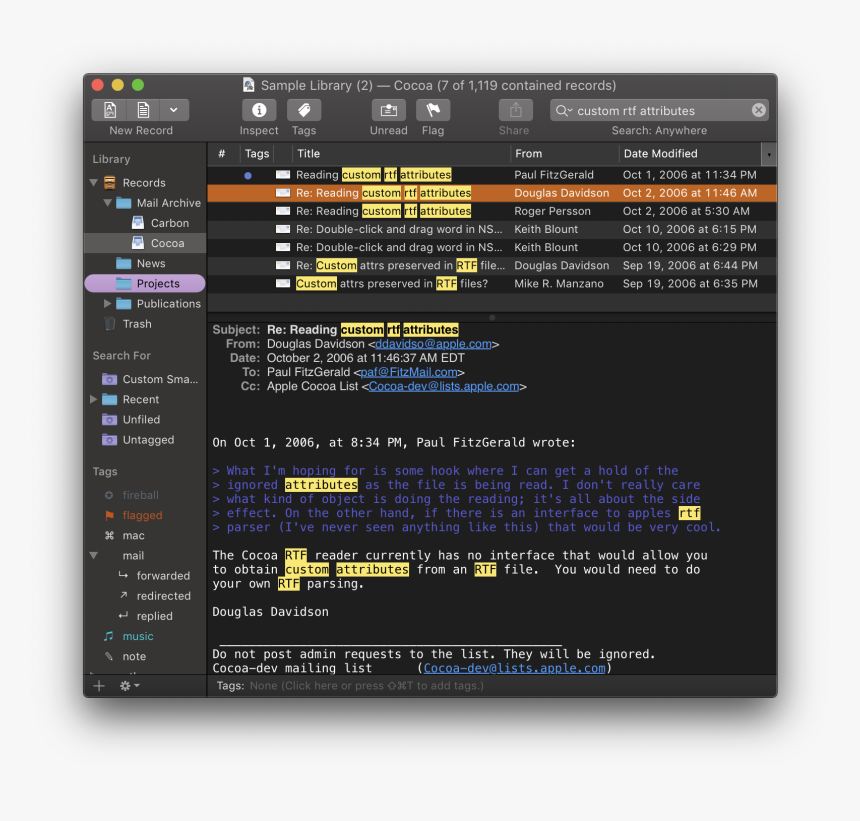Select Douglas Davidson's Sep 19 message
The width and height of the screenshot is (860, 821).
[492, 265]
